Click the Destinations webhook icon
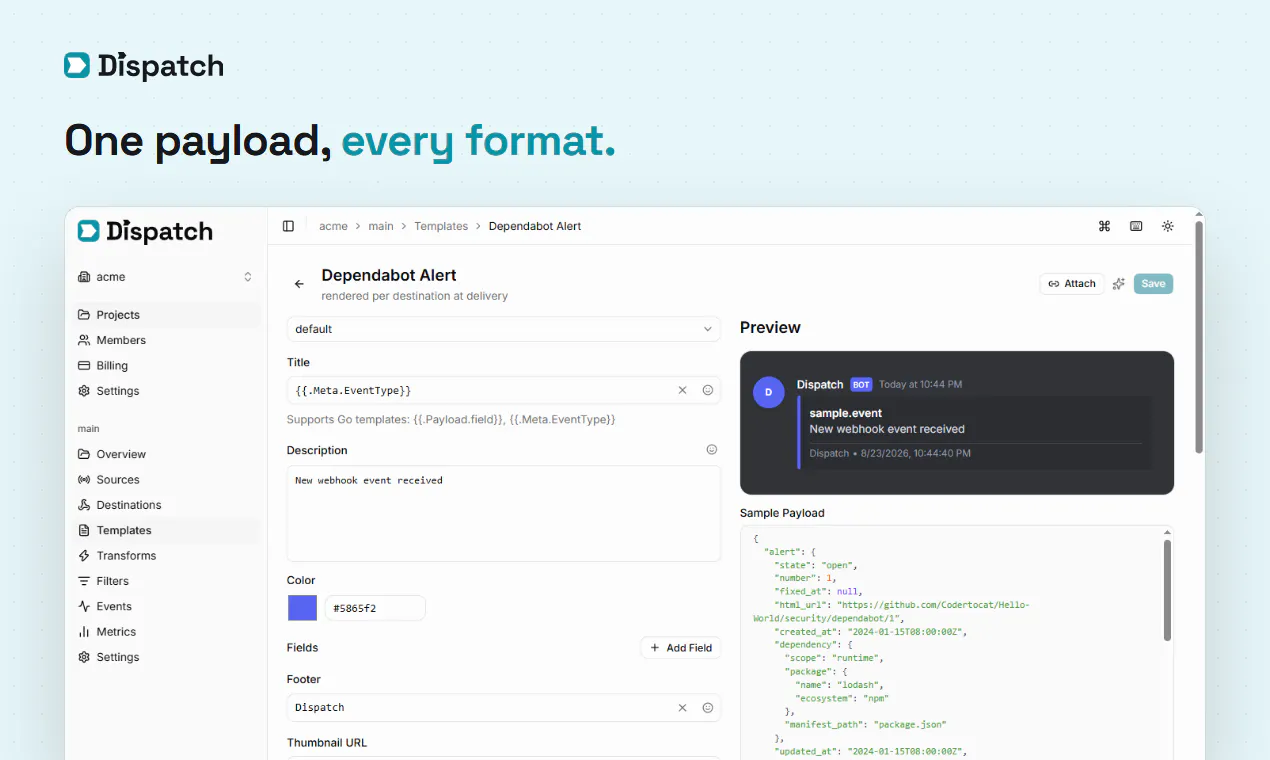The height and width of the screenshot is (760, 1270). point(84,505)
